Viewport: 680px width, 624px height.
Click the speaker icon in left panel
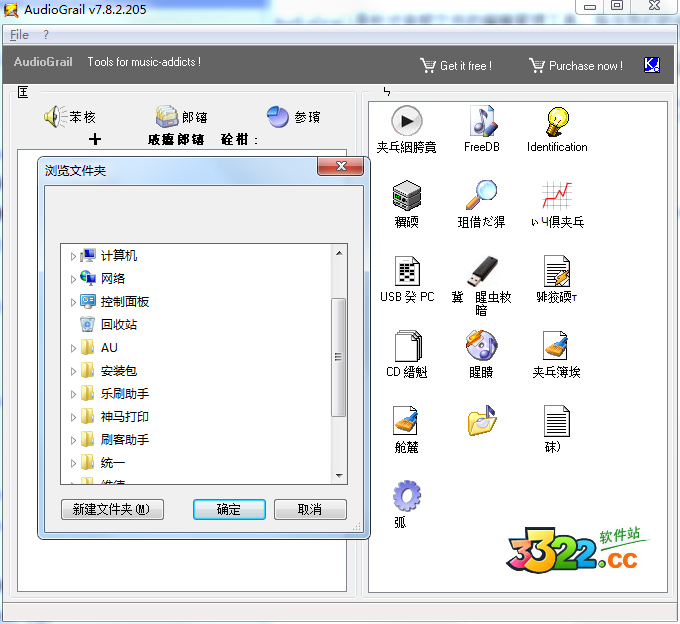(55, 117)
